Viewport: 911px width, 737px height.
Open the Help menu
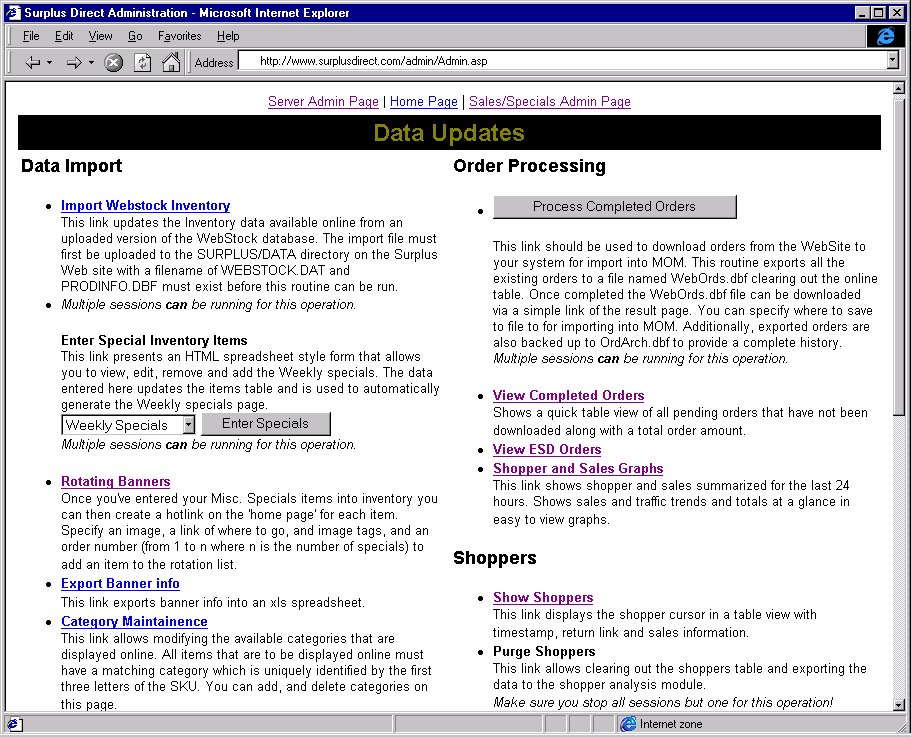(228, 36)
